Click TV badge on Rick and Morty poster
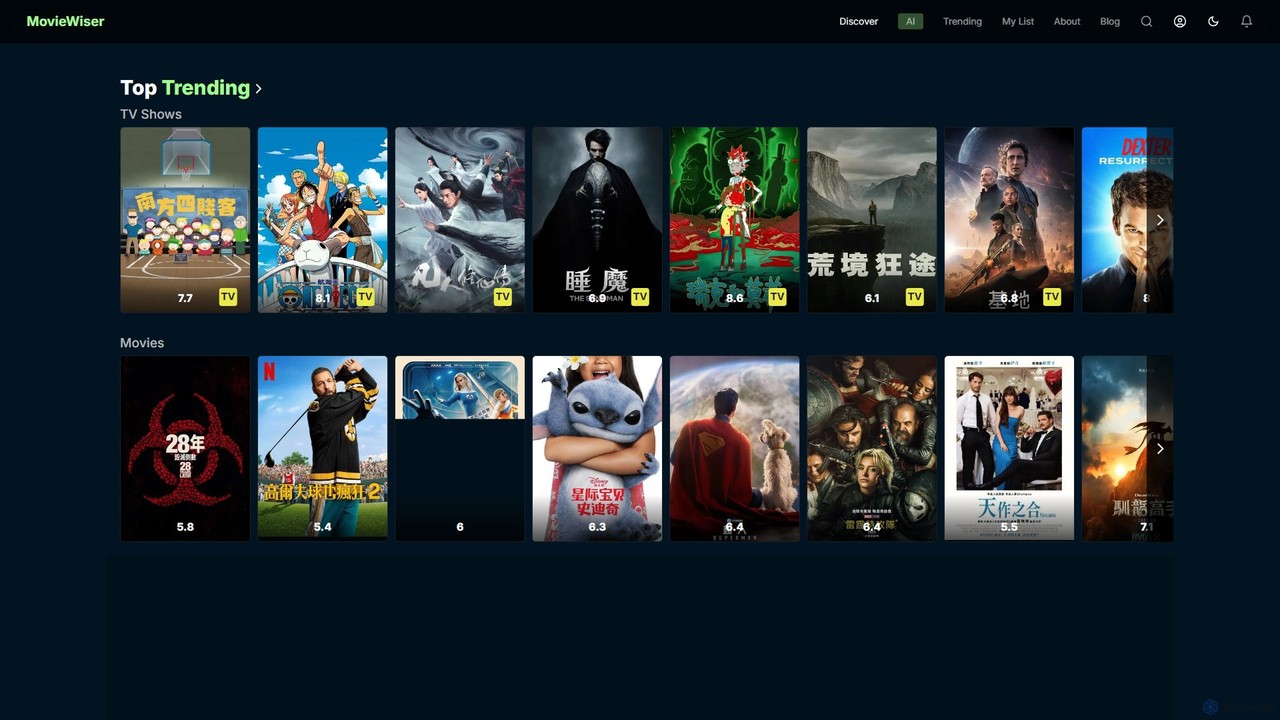The width and height of the screenshot is (1280, 720). coord(777,297)
